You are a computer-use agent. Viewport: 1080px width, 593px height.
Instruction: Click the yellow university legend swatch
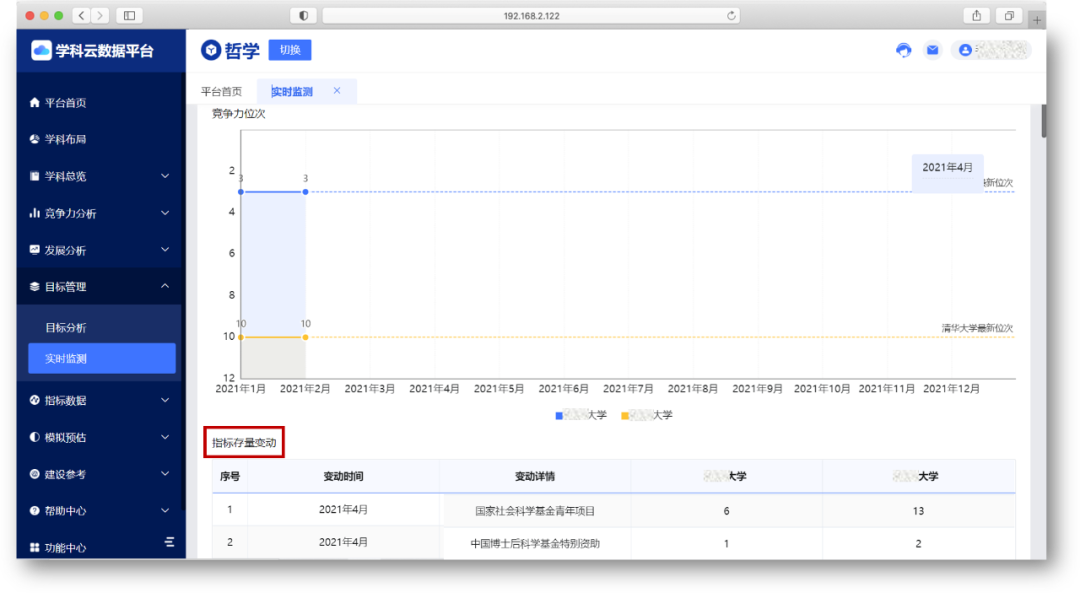pyautogui.click(x=625, y=415)
